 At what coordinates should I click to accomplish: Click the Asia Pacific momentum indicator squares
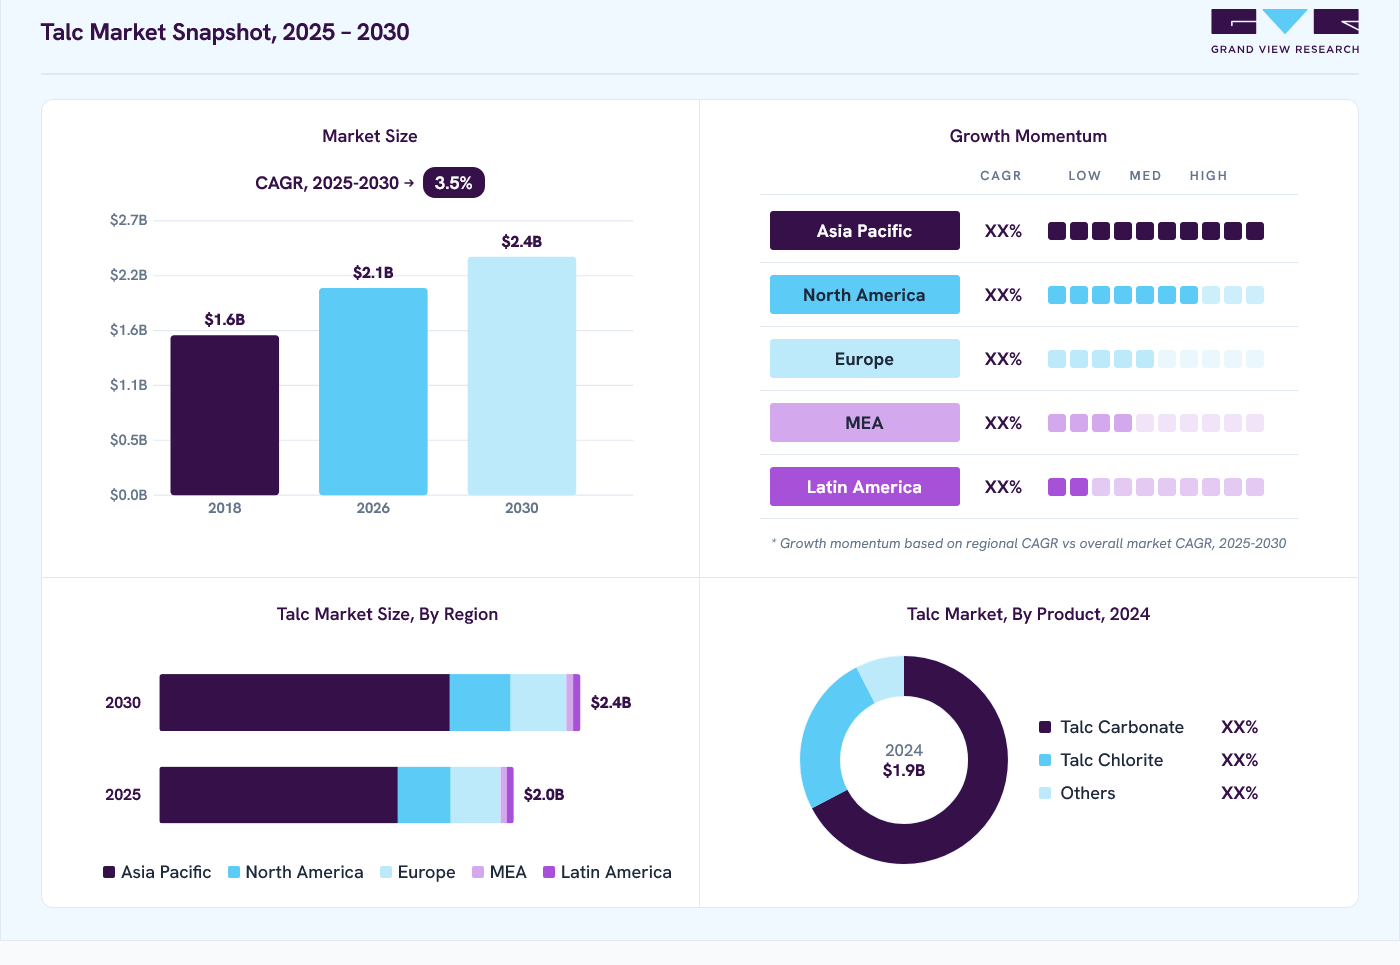click(x=1156, y=231)
